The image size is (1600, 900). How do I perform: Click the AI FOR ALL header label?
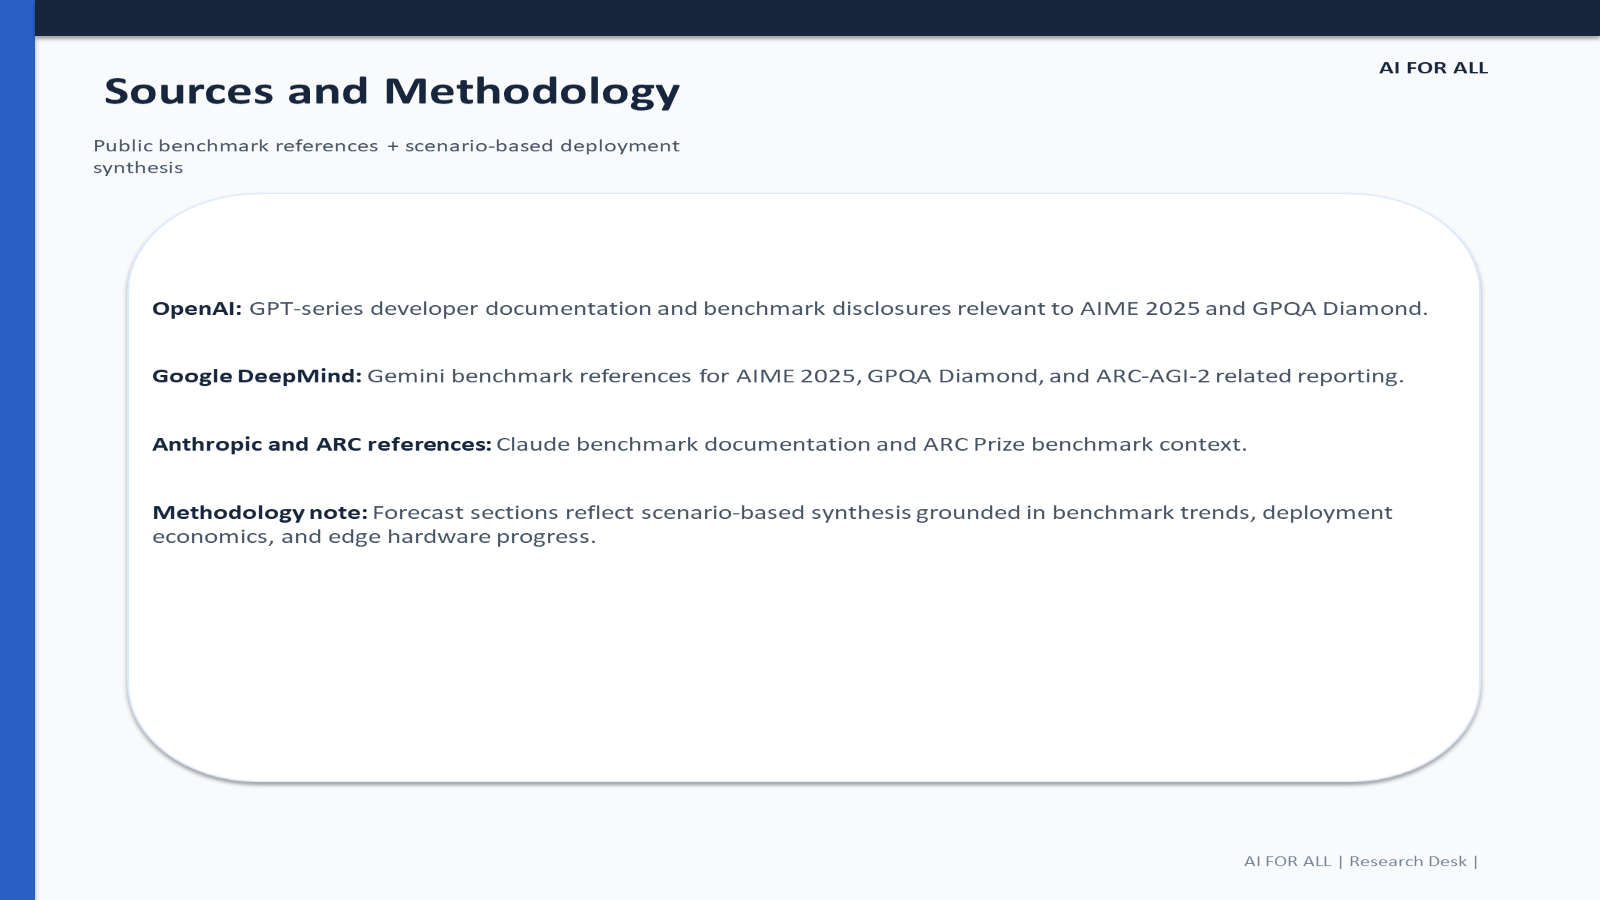click(x=1433, y=68)
